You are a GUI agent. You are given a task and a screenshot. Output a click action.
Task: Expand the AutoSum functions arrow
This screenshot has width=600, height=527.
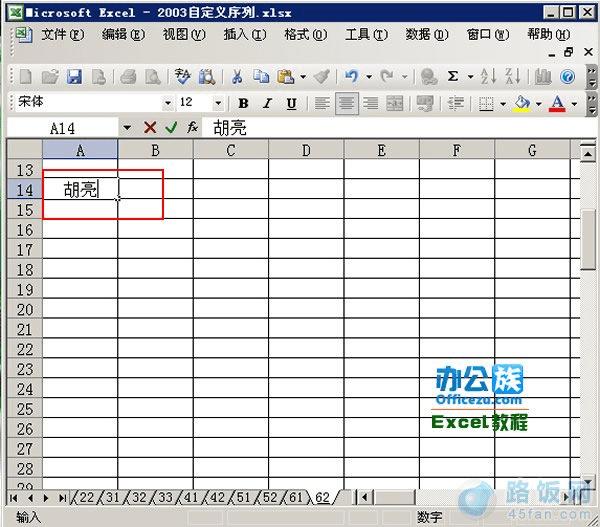tap(471, 77)
